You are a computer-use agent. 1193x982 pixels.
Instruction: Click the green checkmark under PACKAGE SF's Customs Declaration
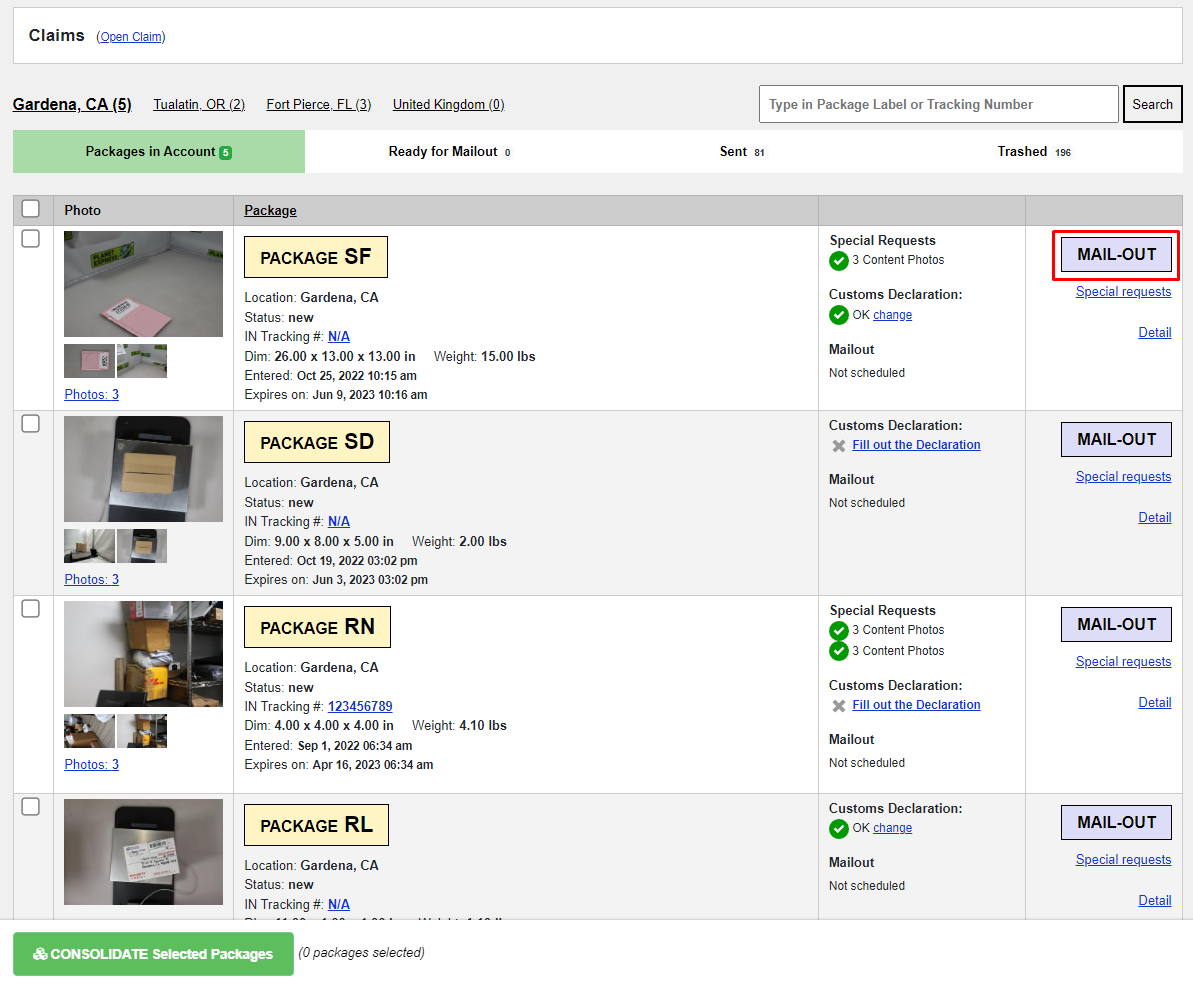pyautogui.click(x=839, y=315)
